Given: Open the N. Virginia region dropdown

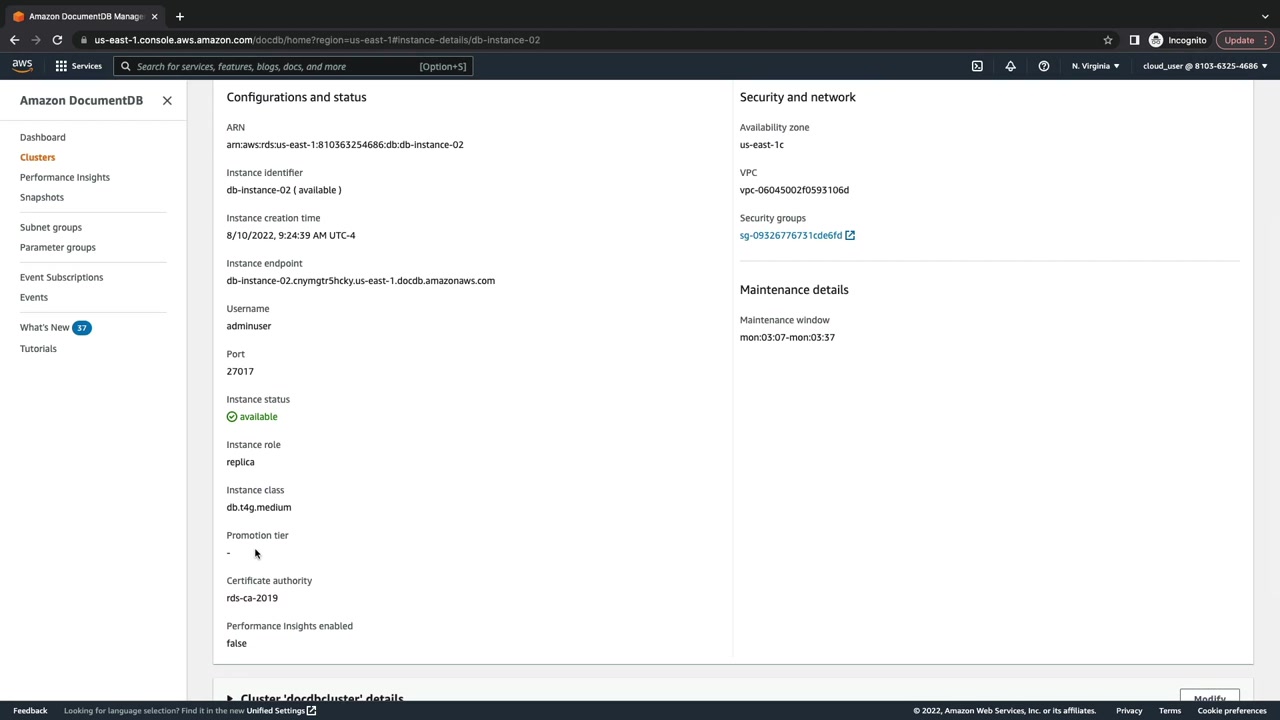Looking at the screenshot, I should pos(1096,66).
